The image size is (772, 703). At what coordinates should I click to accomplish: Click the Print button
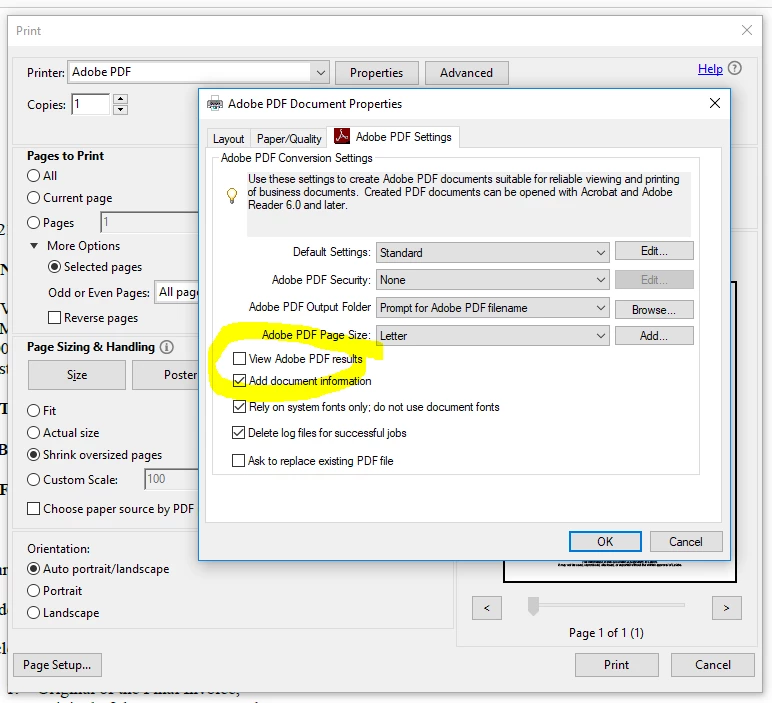pos(616,665)
